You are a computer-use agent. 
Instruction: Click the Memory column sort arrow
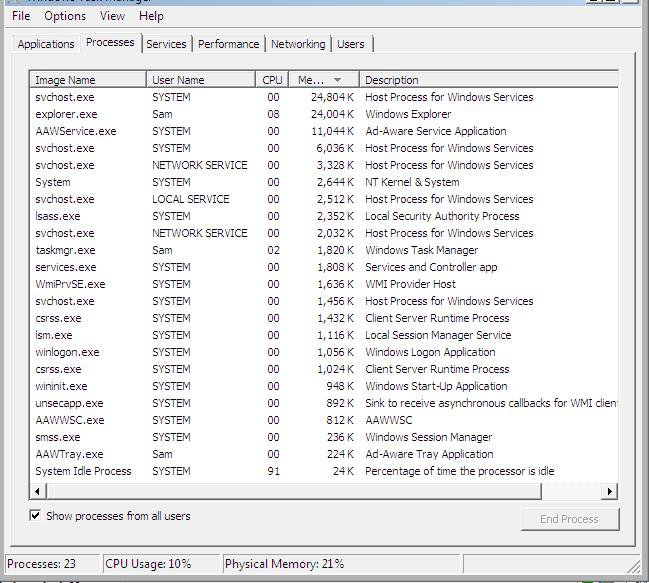pos(337,79)
